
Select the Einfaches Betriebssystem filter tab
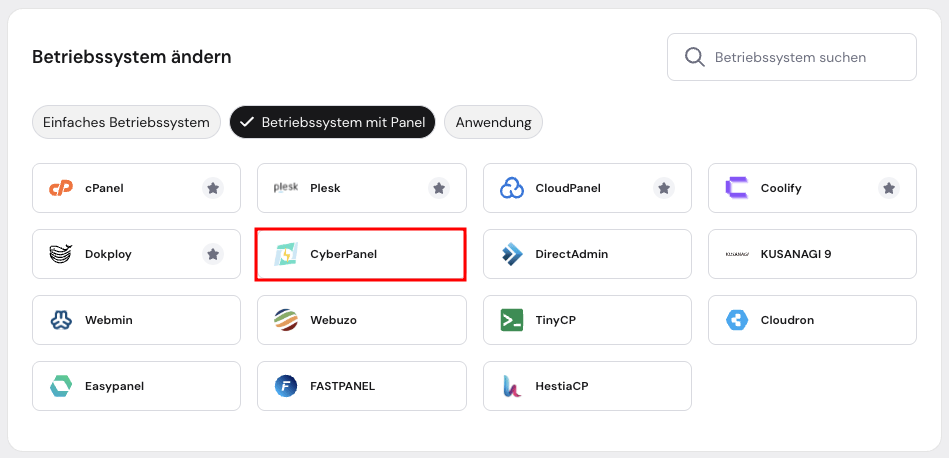click(126, 122)
